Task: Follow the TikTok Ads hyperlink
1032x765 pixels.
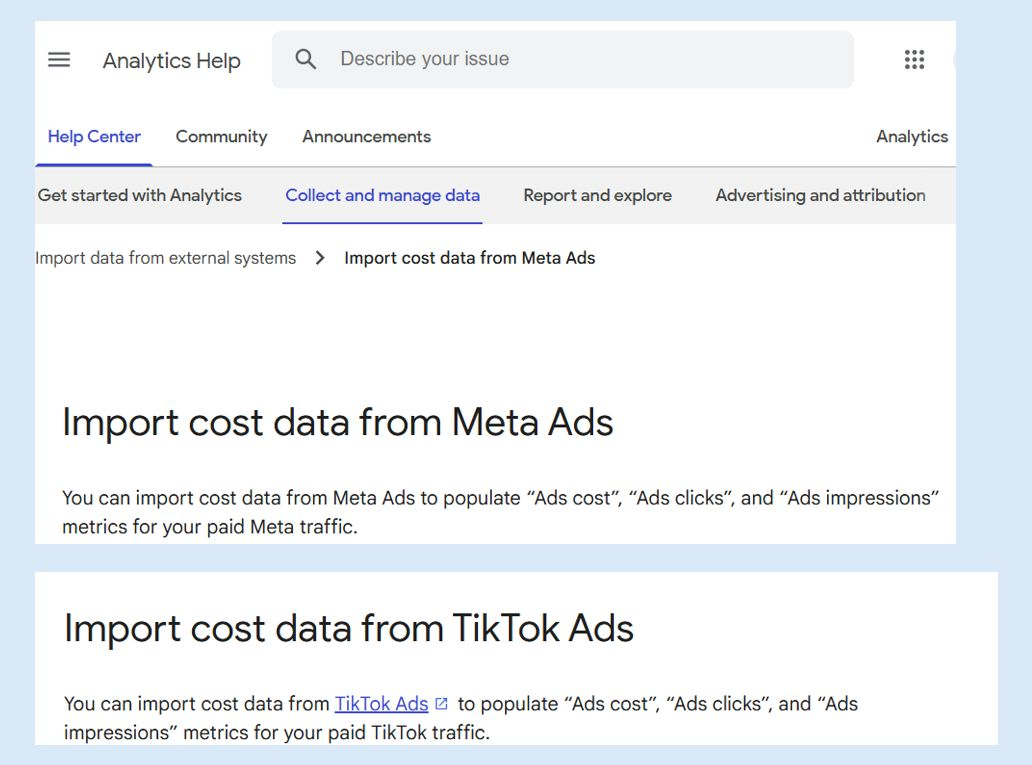Action: point(381,704)
